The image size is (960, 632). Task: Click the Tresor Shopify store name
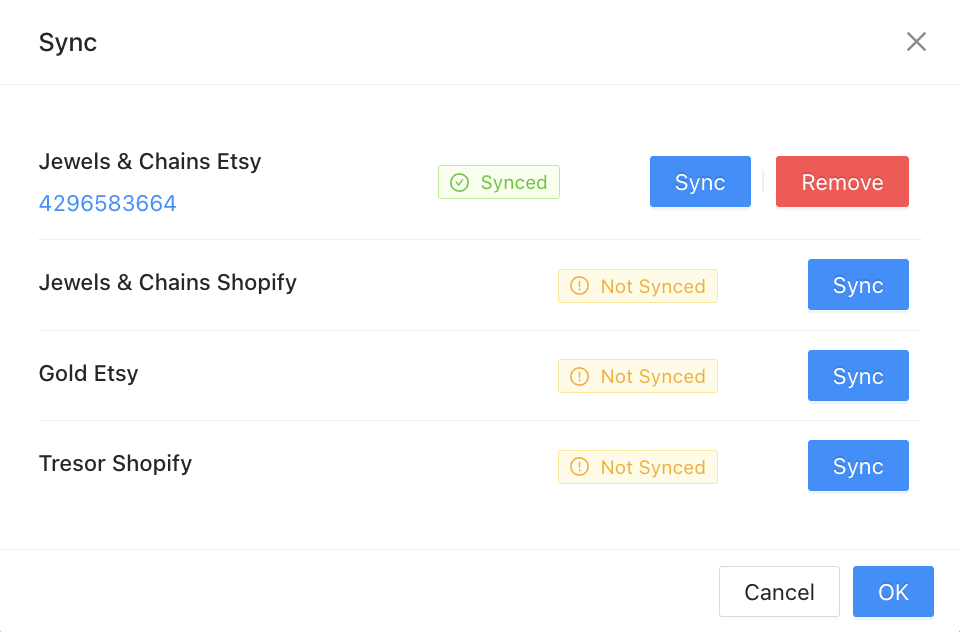click(115, 464)
